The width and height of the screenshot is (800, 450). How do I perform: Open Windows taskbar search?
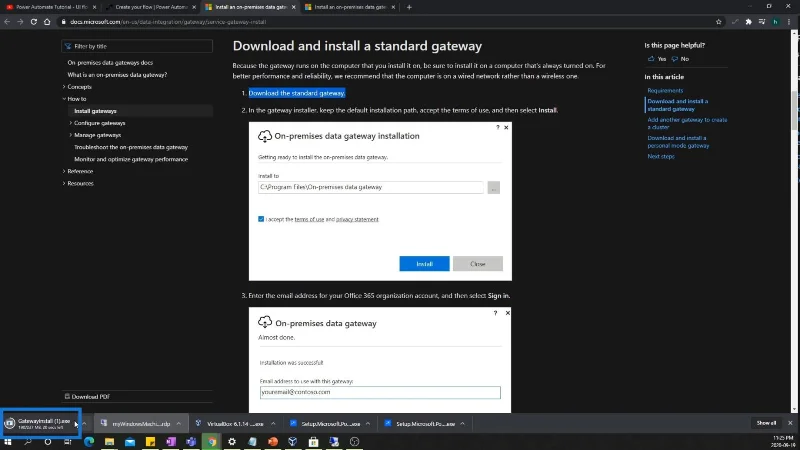point(28,441)
